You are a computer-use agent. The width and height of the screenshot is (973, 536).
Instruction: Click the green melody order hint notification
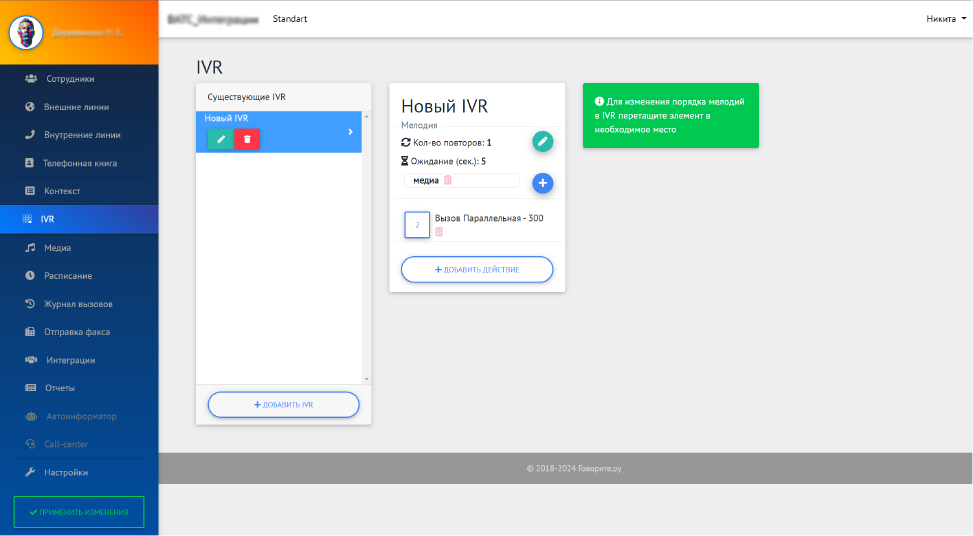pos(671,115)
